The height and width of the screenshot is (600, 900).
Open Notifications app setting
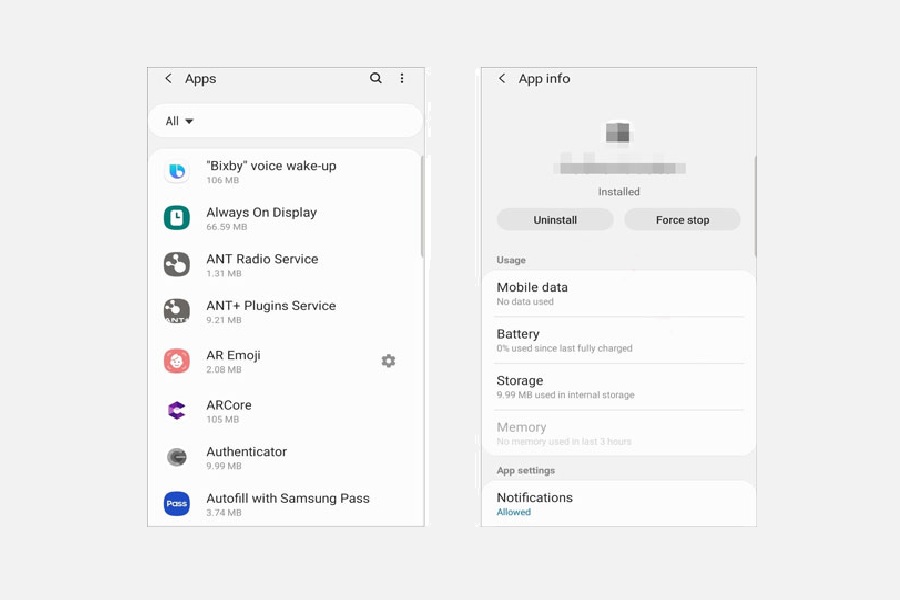pyautogui.click(x=618, y=503)
